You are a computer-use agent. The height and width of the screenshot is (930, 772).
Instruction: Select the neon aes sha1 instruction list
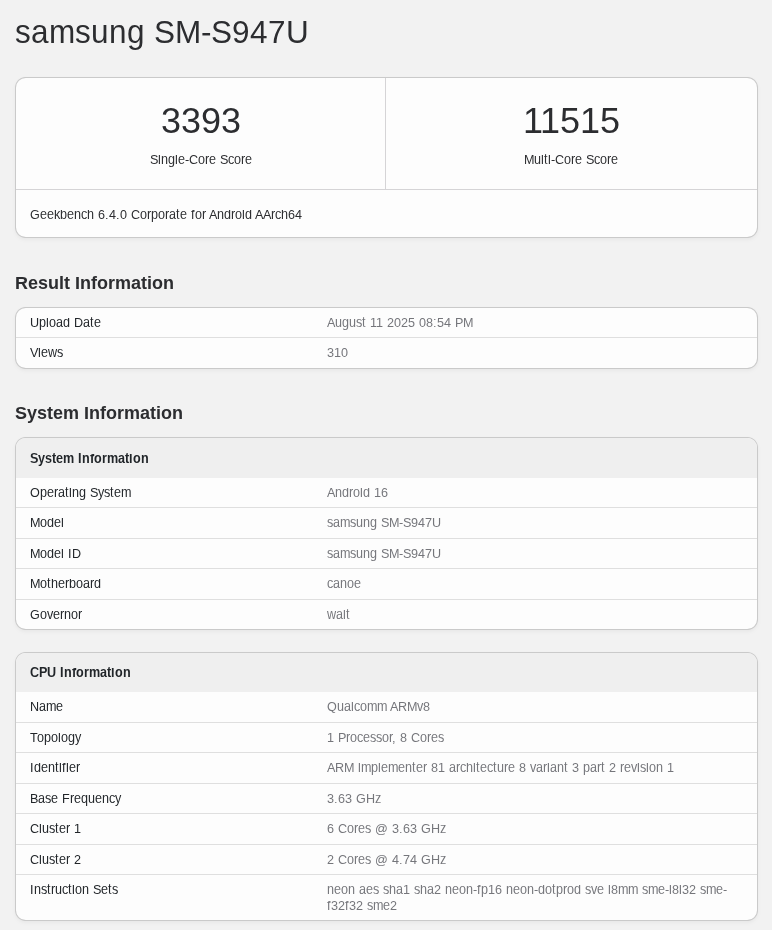[x=527, y=897]
